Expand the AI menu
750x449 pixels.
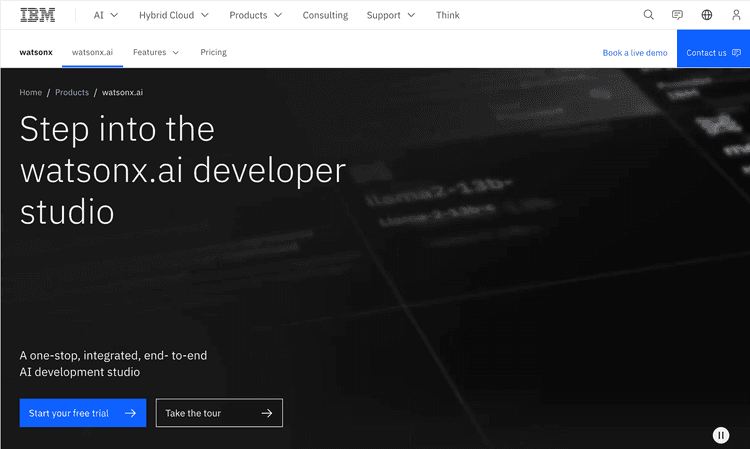106,15
